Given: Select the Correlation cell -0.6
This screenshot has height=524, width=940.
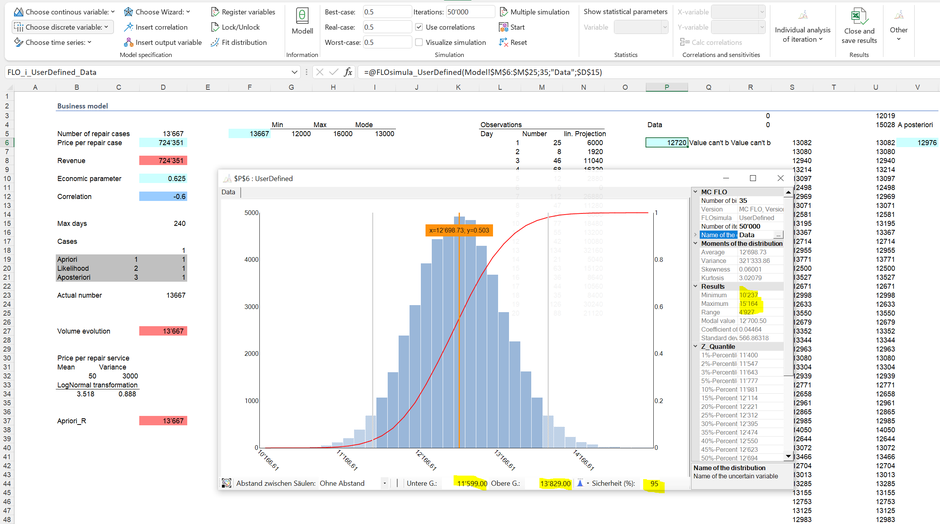Looking at the screenshot, I should pos(163,197).
